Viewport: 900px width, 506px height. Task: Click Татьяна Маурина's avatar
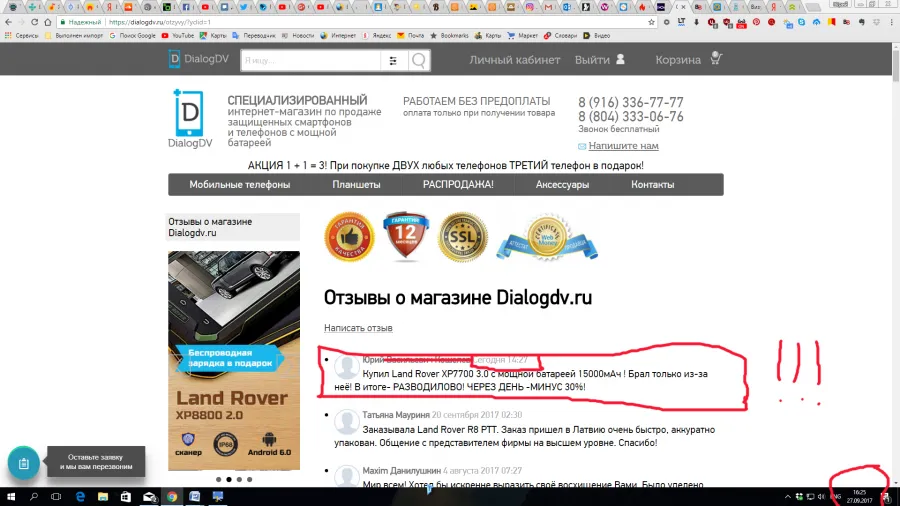(347, 422)
